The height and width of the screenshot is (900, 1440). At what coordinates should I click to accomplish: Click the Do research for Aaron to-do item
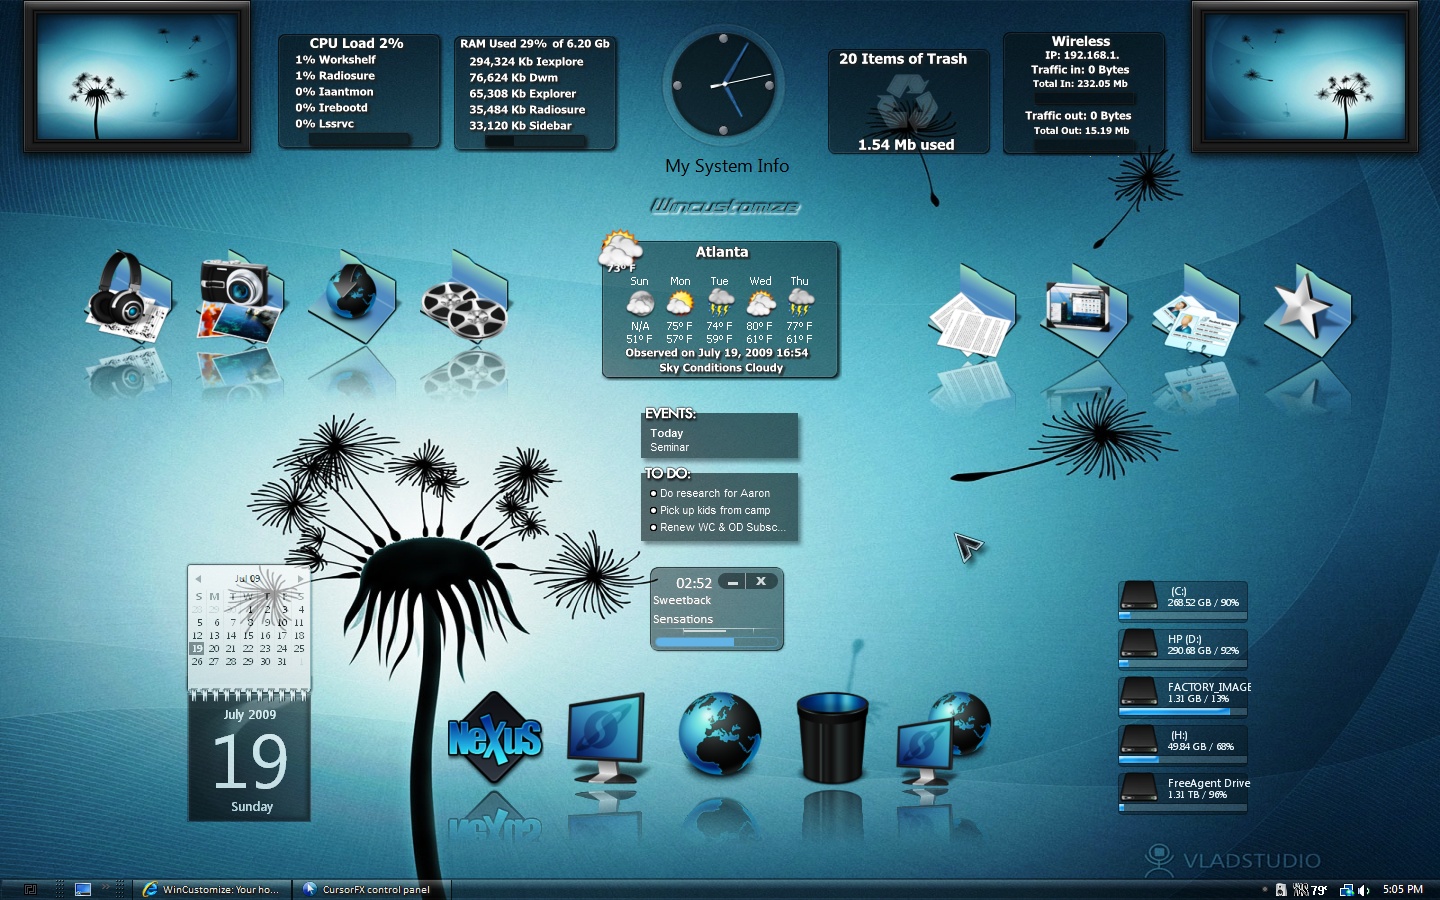pos(715,493)
